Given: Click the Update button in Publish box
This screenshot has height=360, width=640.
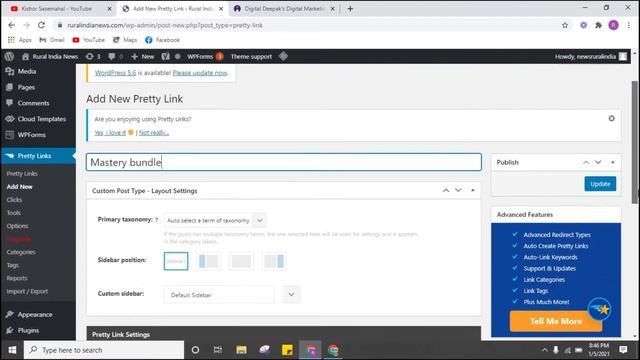Looking at the screenshot, I should tap(600, 184).
